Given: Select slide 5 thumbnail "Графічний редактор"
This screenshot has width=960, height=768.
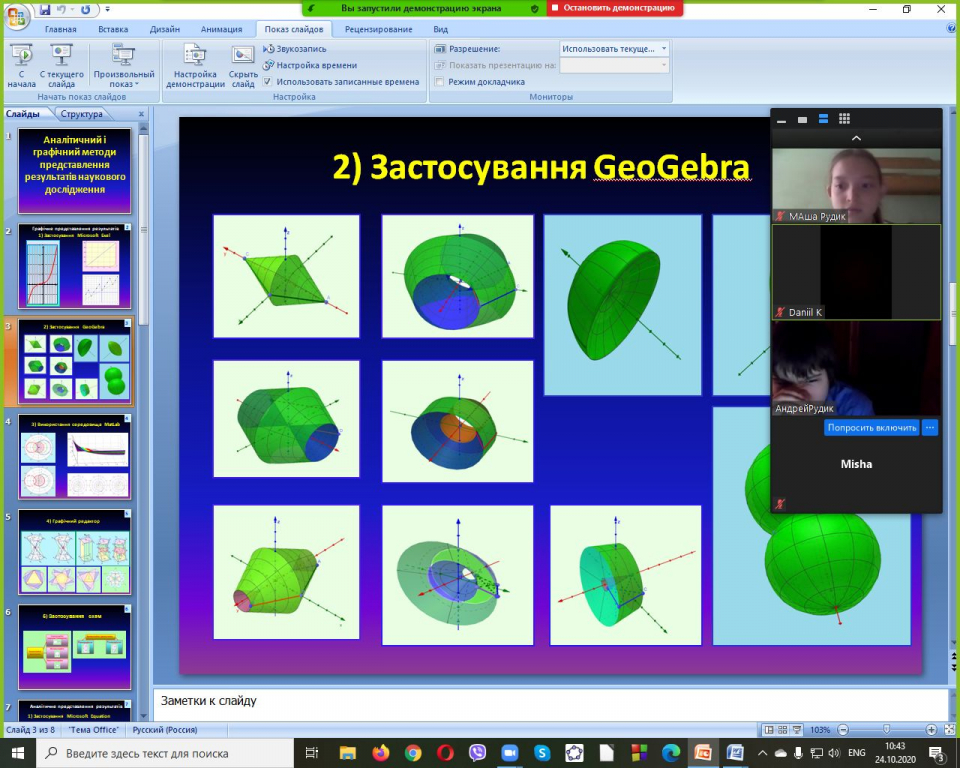Looking at the screenshot, I should tap(75, 552).
